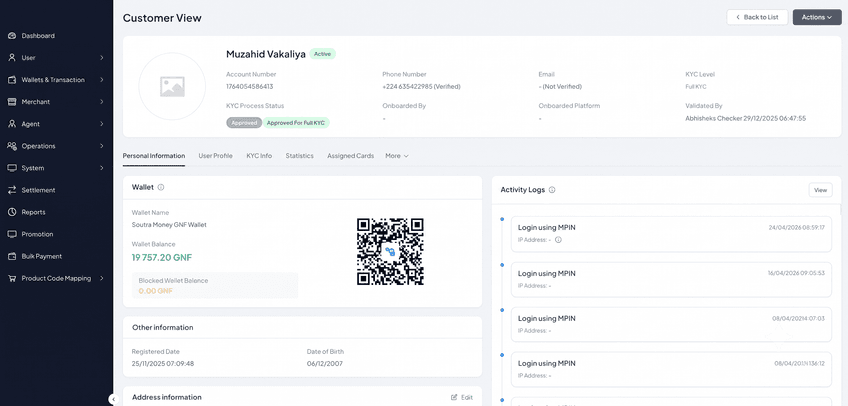Click the Settlement arrows icon
This screenshot has height=406, width=848.
pyautogui.click(x=12, y=190)
